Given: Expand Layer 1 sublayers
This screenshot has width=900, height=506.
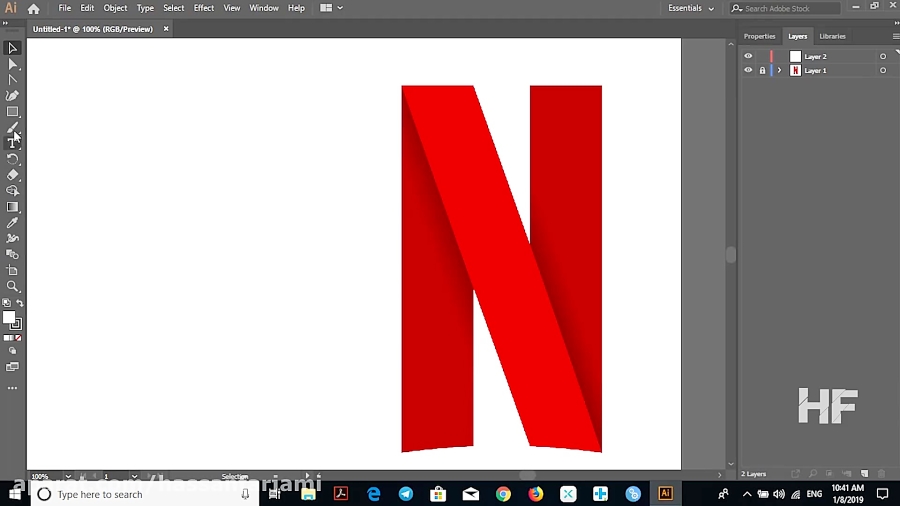Looking at the screenshot, I should click(x=779, y=71).
